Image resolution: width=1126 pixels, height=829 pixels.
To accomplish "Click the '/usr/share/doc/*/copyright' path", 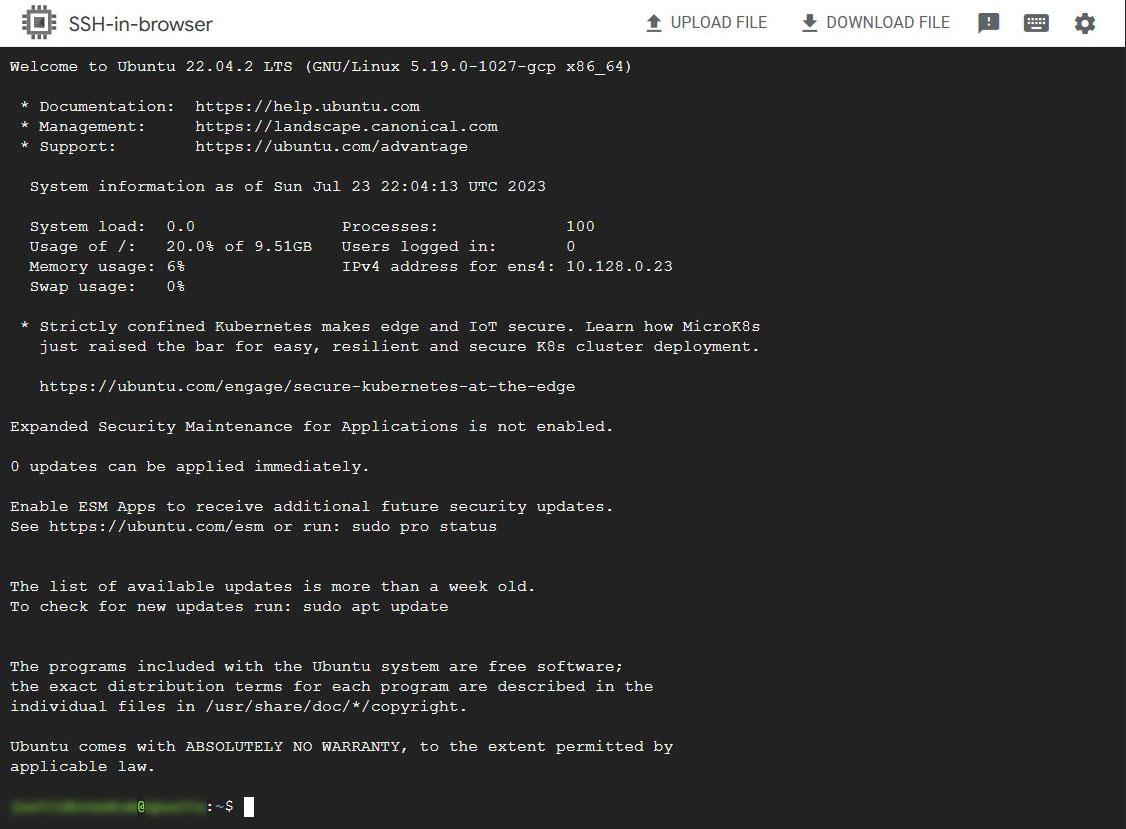I will (333, 707).
